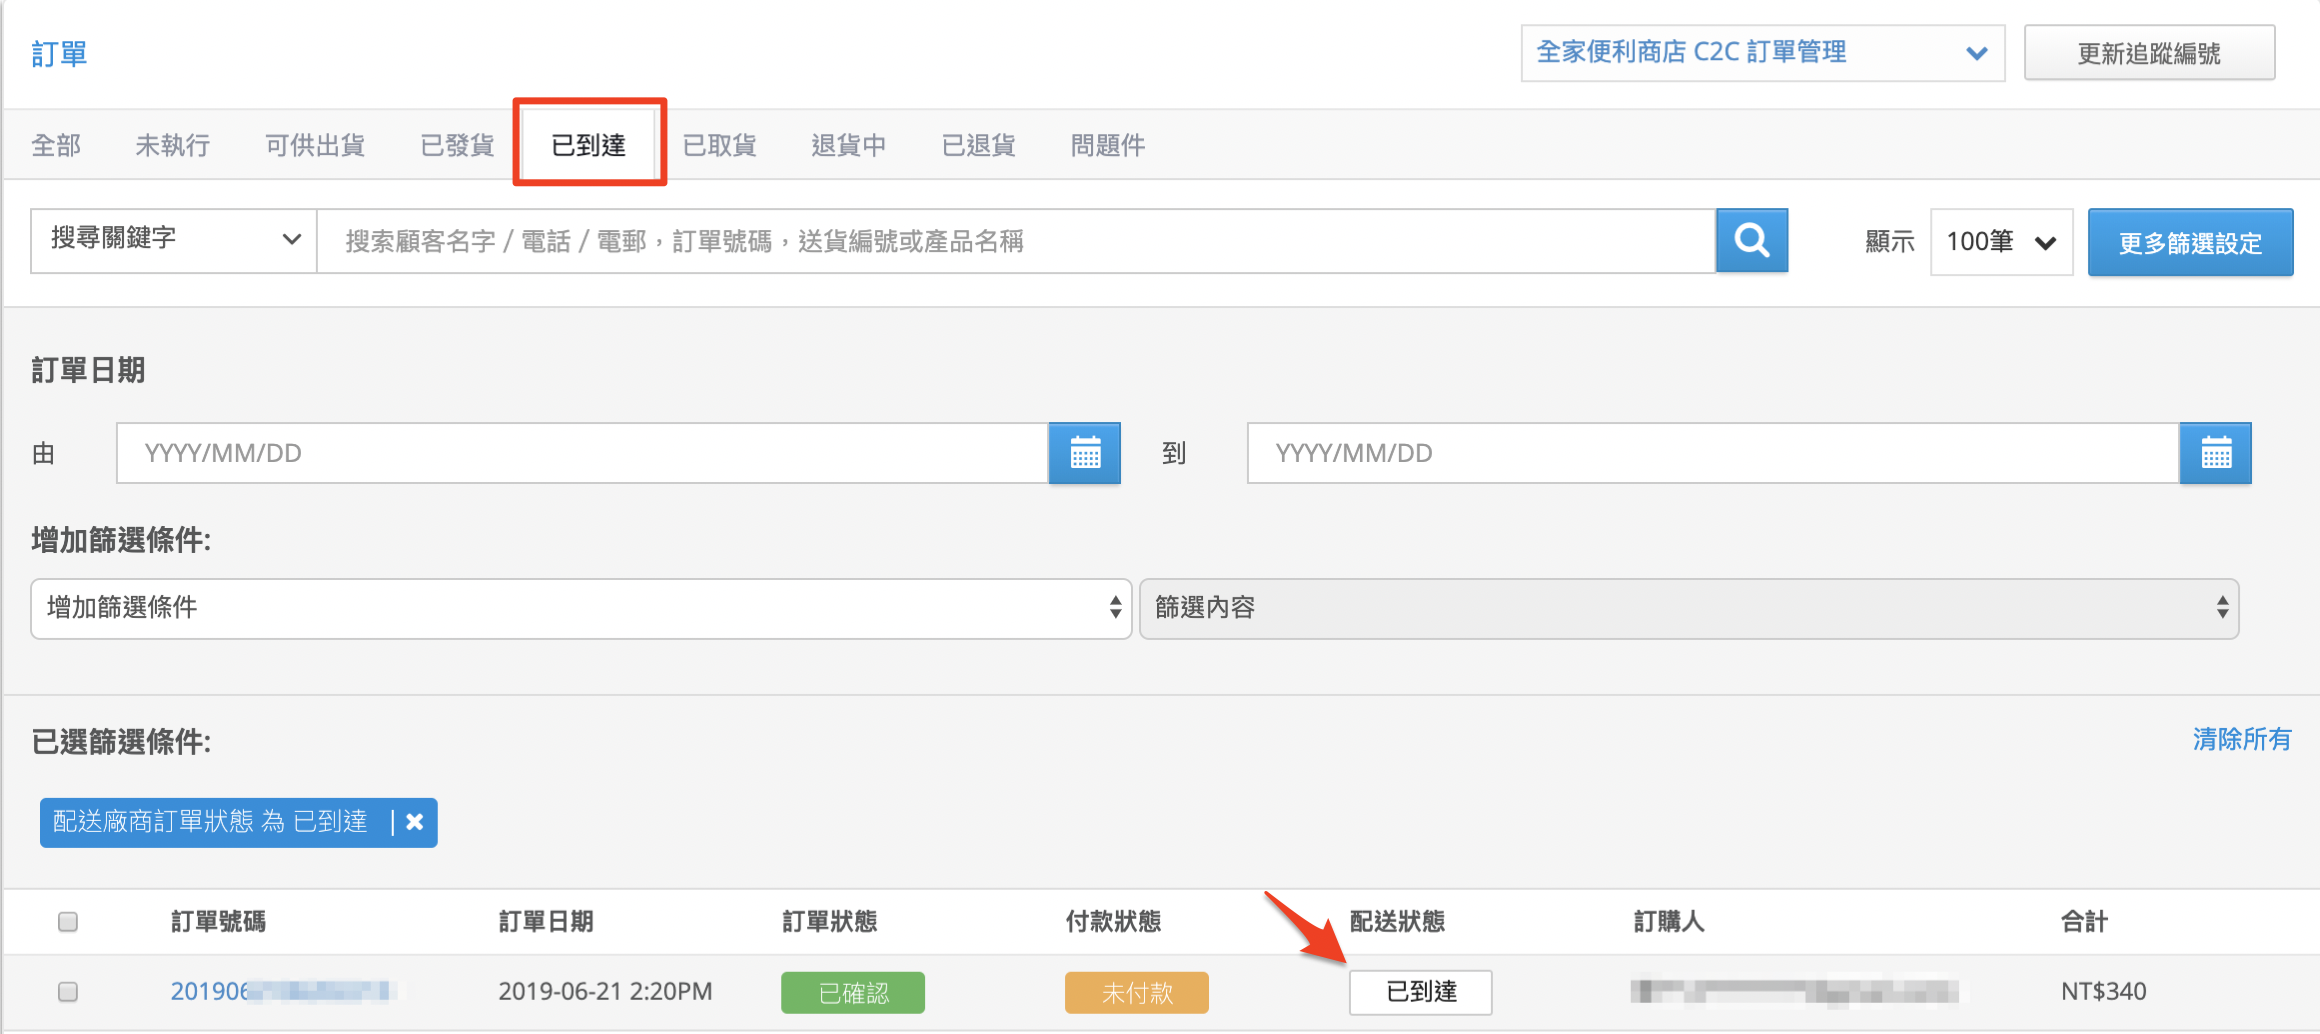Image resolution: width=2320 pixels, height=1034 pixels.
Task: Switch to the 可供出貨 tab
Action: 315,145
